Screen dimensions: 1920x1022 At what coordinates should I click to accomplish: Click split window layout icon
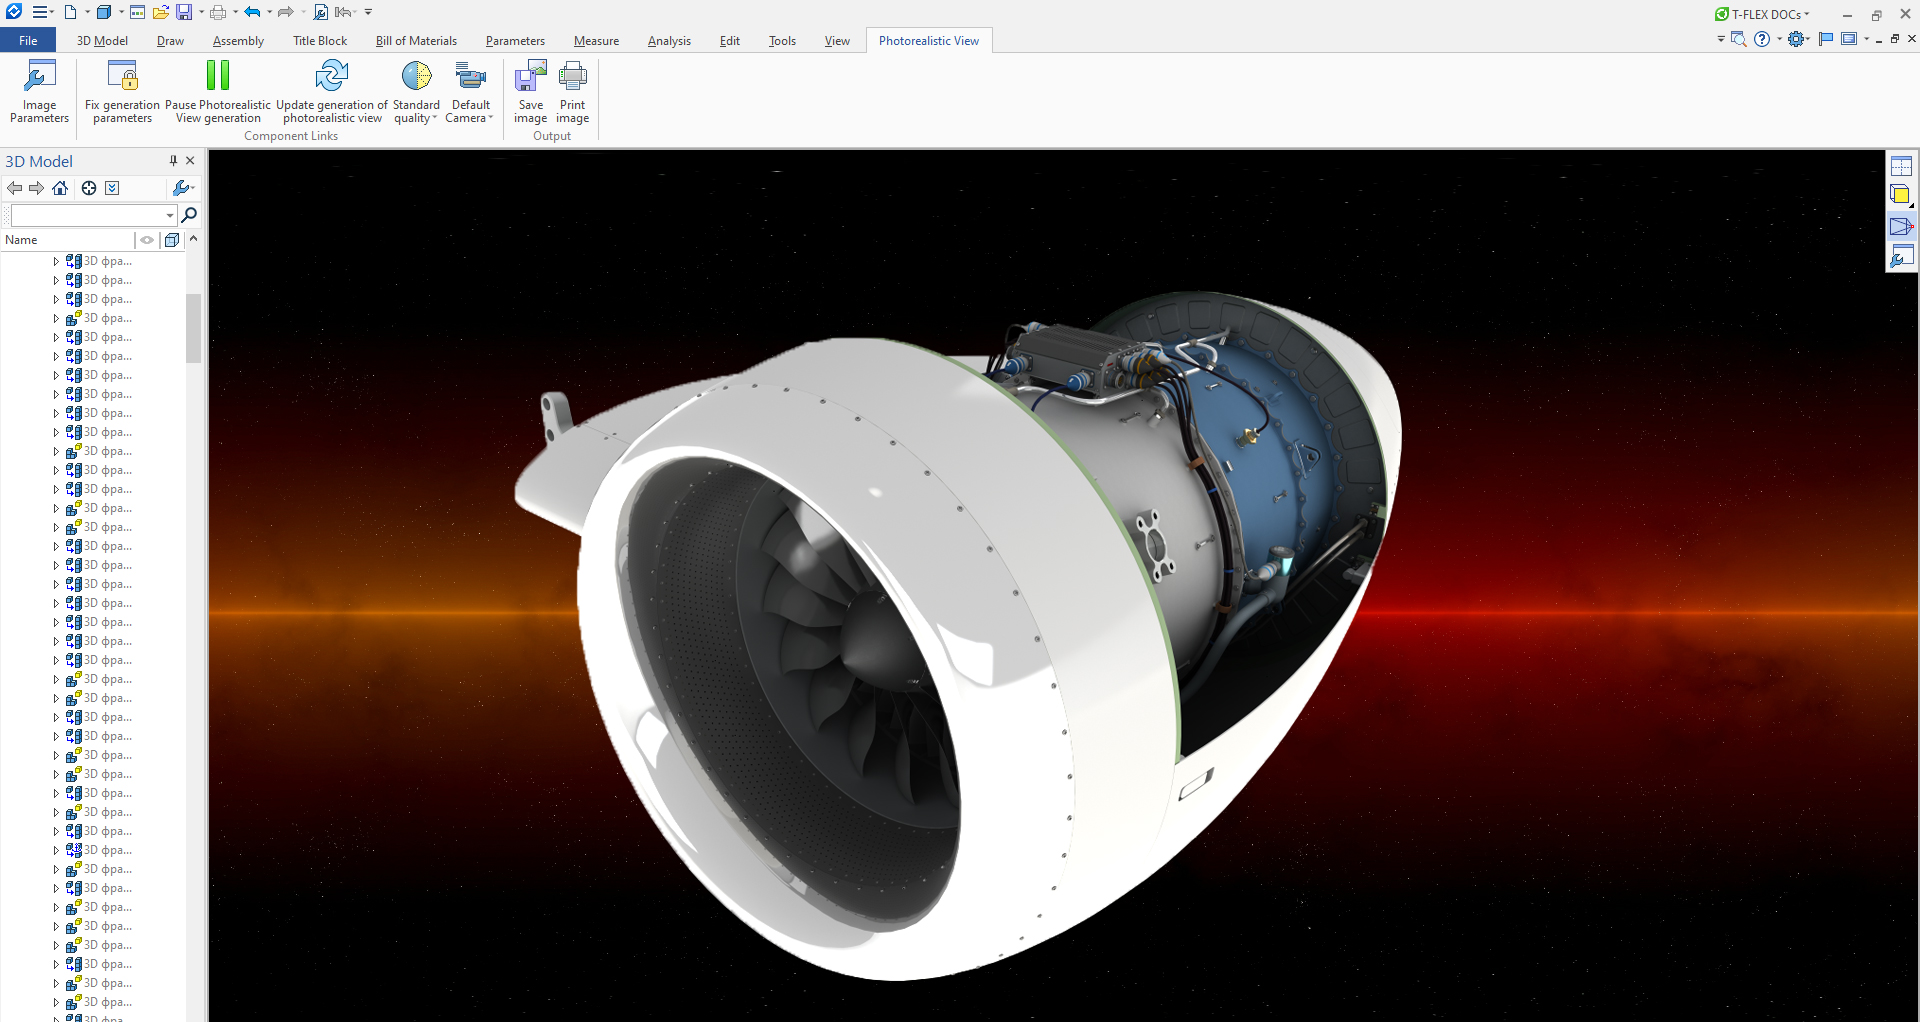[1901, 166]
